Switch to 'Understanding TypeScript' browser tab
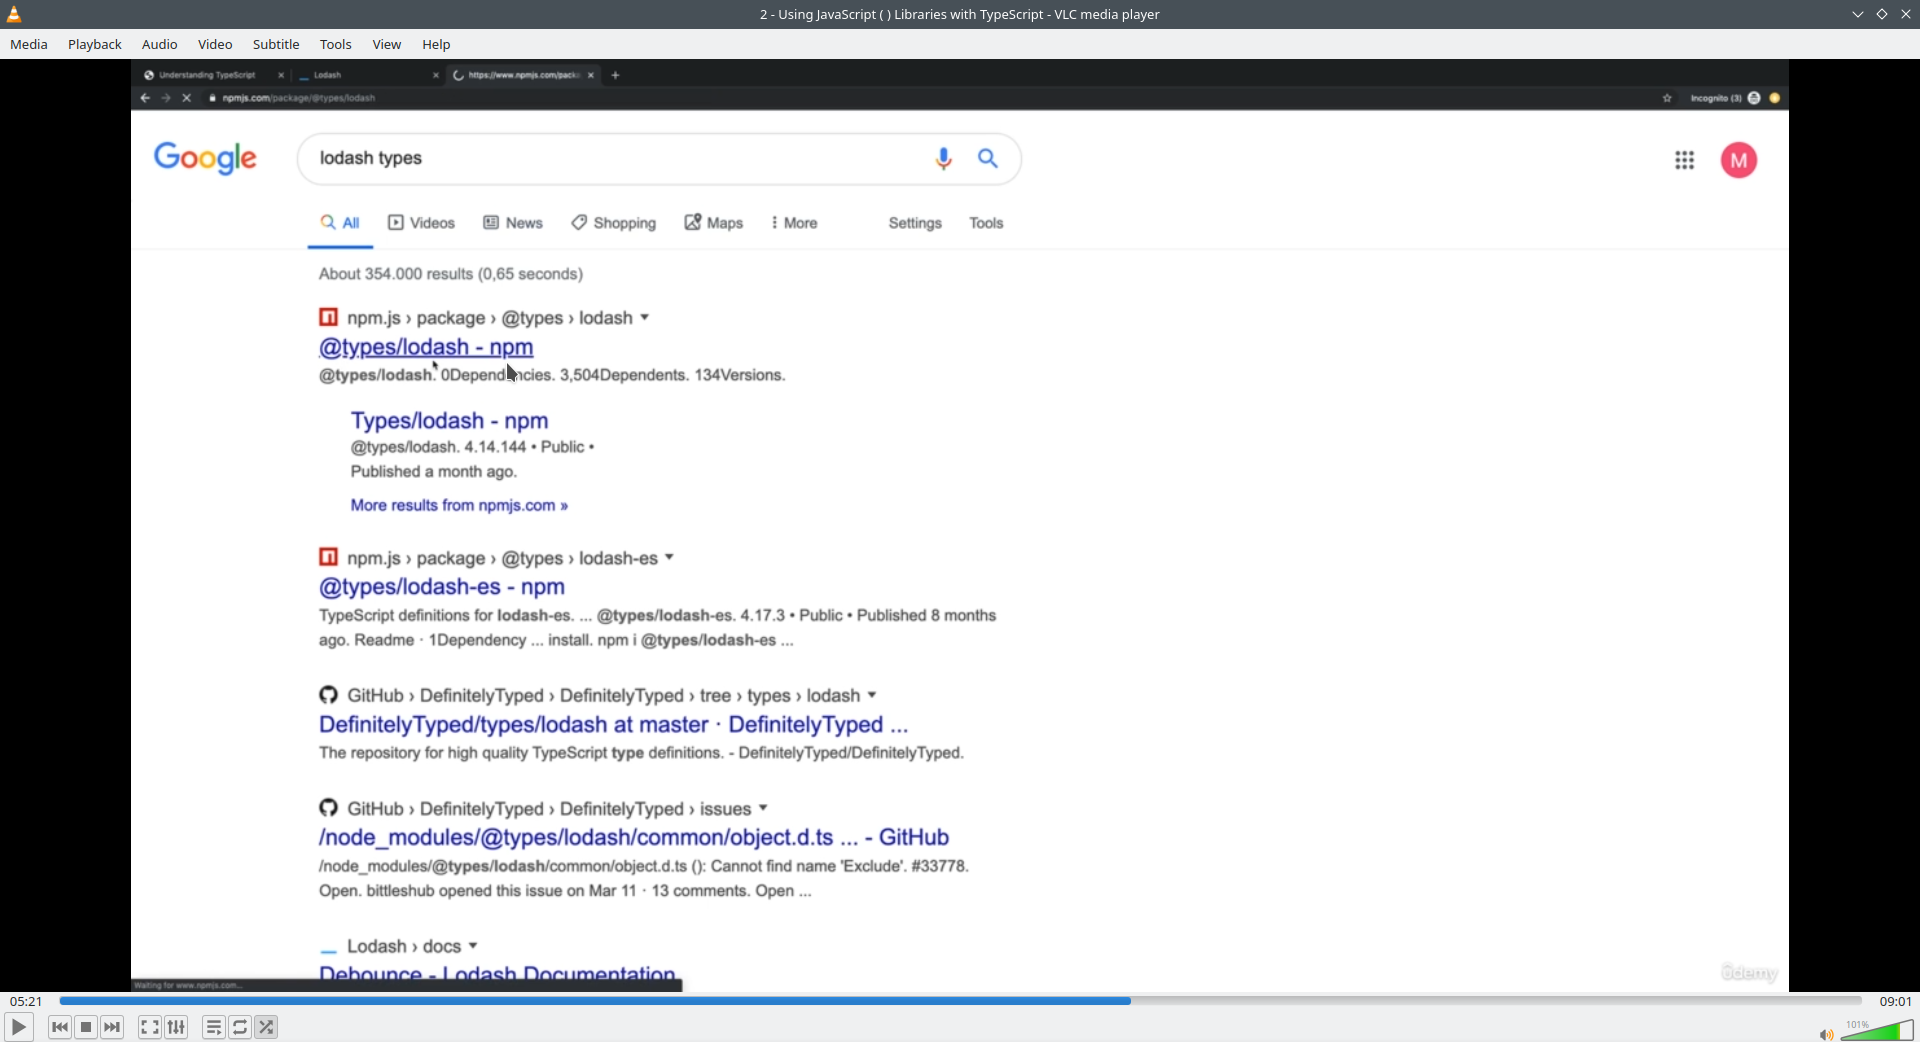 point(207,75)
